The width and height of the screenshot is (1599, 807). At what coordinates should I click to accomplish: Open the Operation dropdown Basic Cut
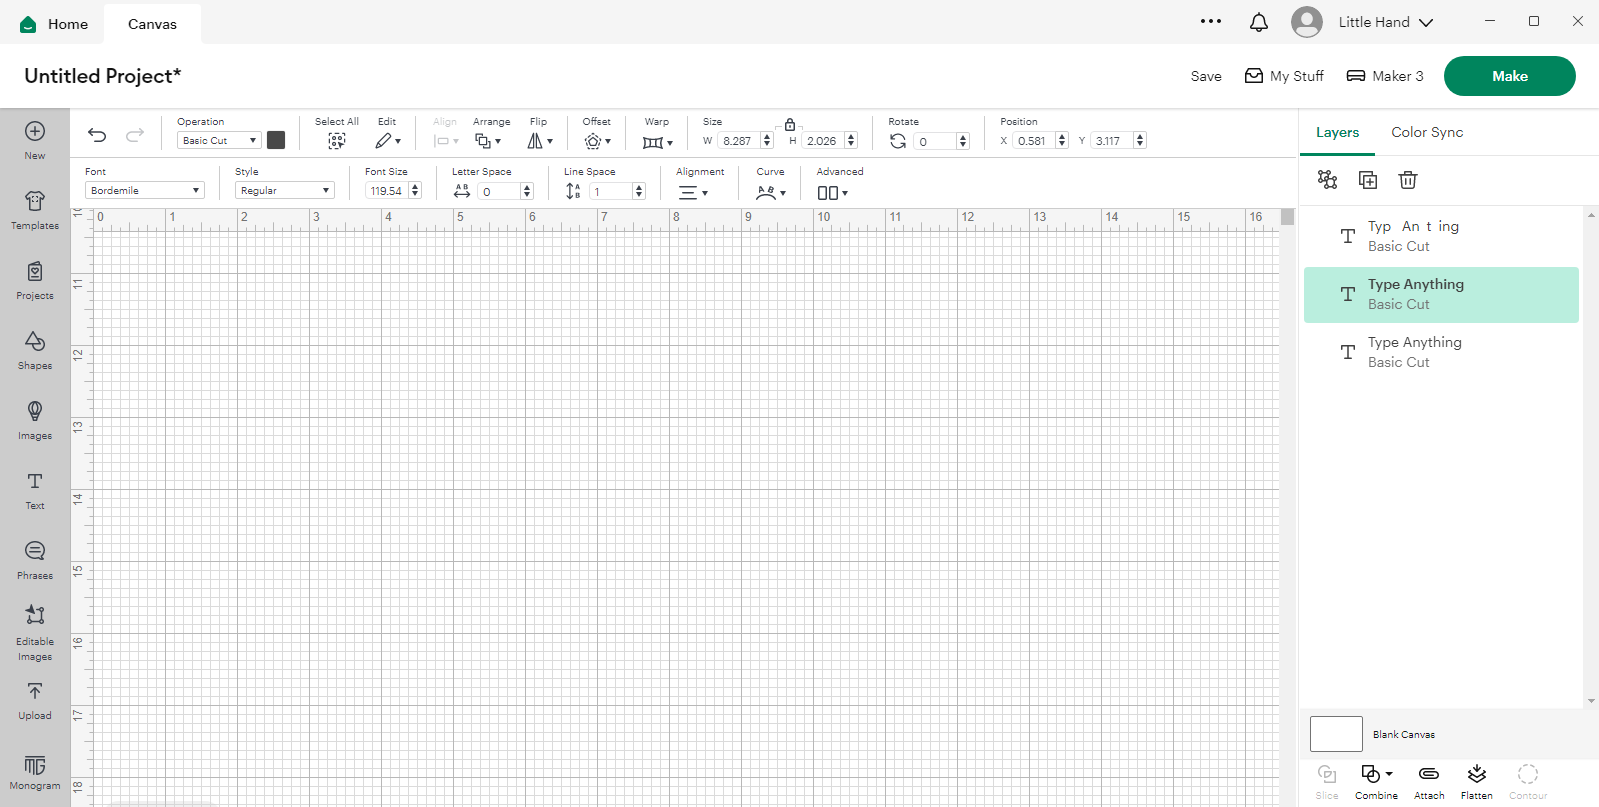[219, 141]
